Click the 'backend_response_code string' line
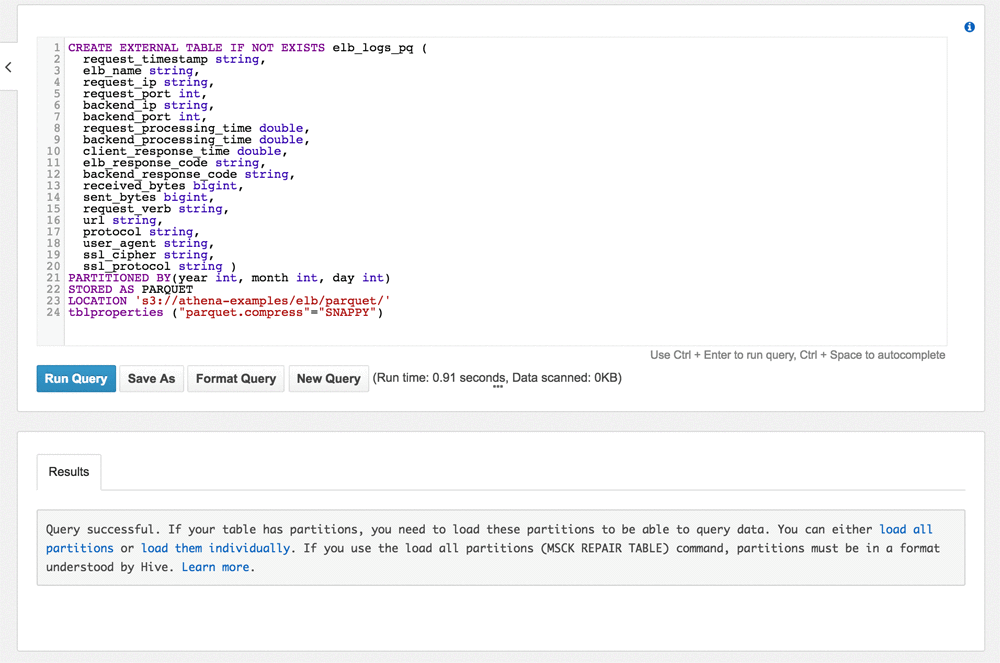Screen dimensions: 1000x663 pyautogui.click(x=189, y=174)
